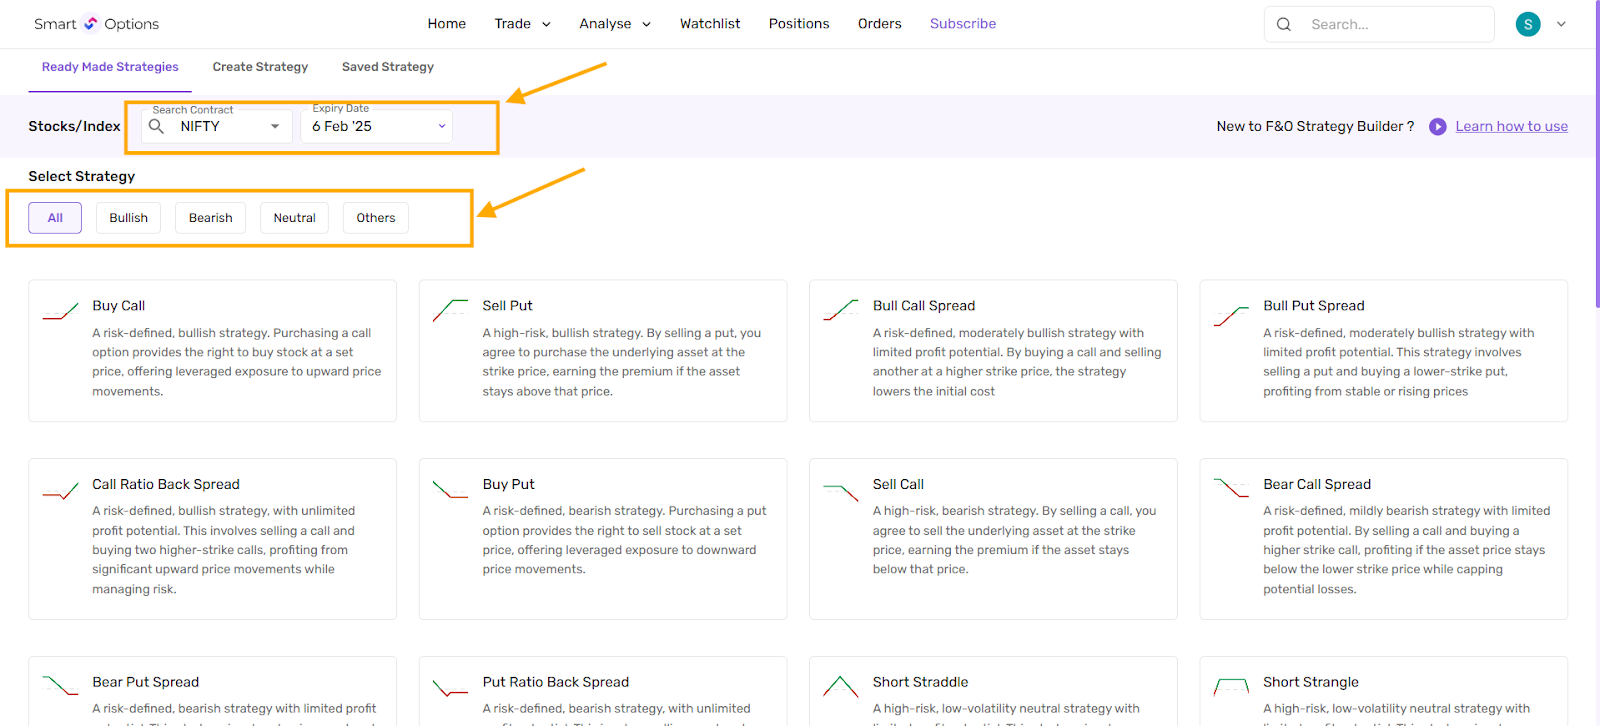Open the user profile avatar
Image resolution: width=1600 pixels, height=726 pixels.
click(x=1527, y=24)
